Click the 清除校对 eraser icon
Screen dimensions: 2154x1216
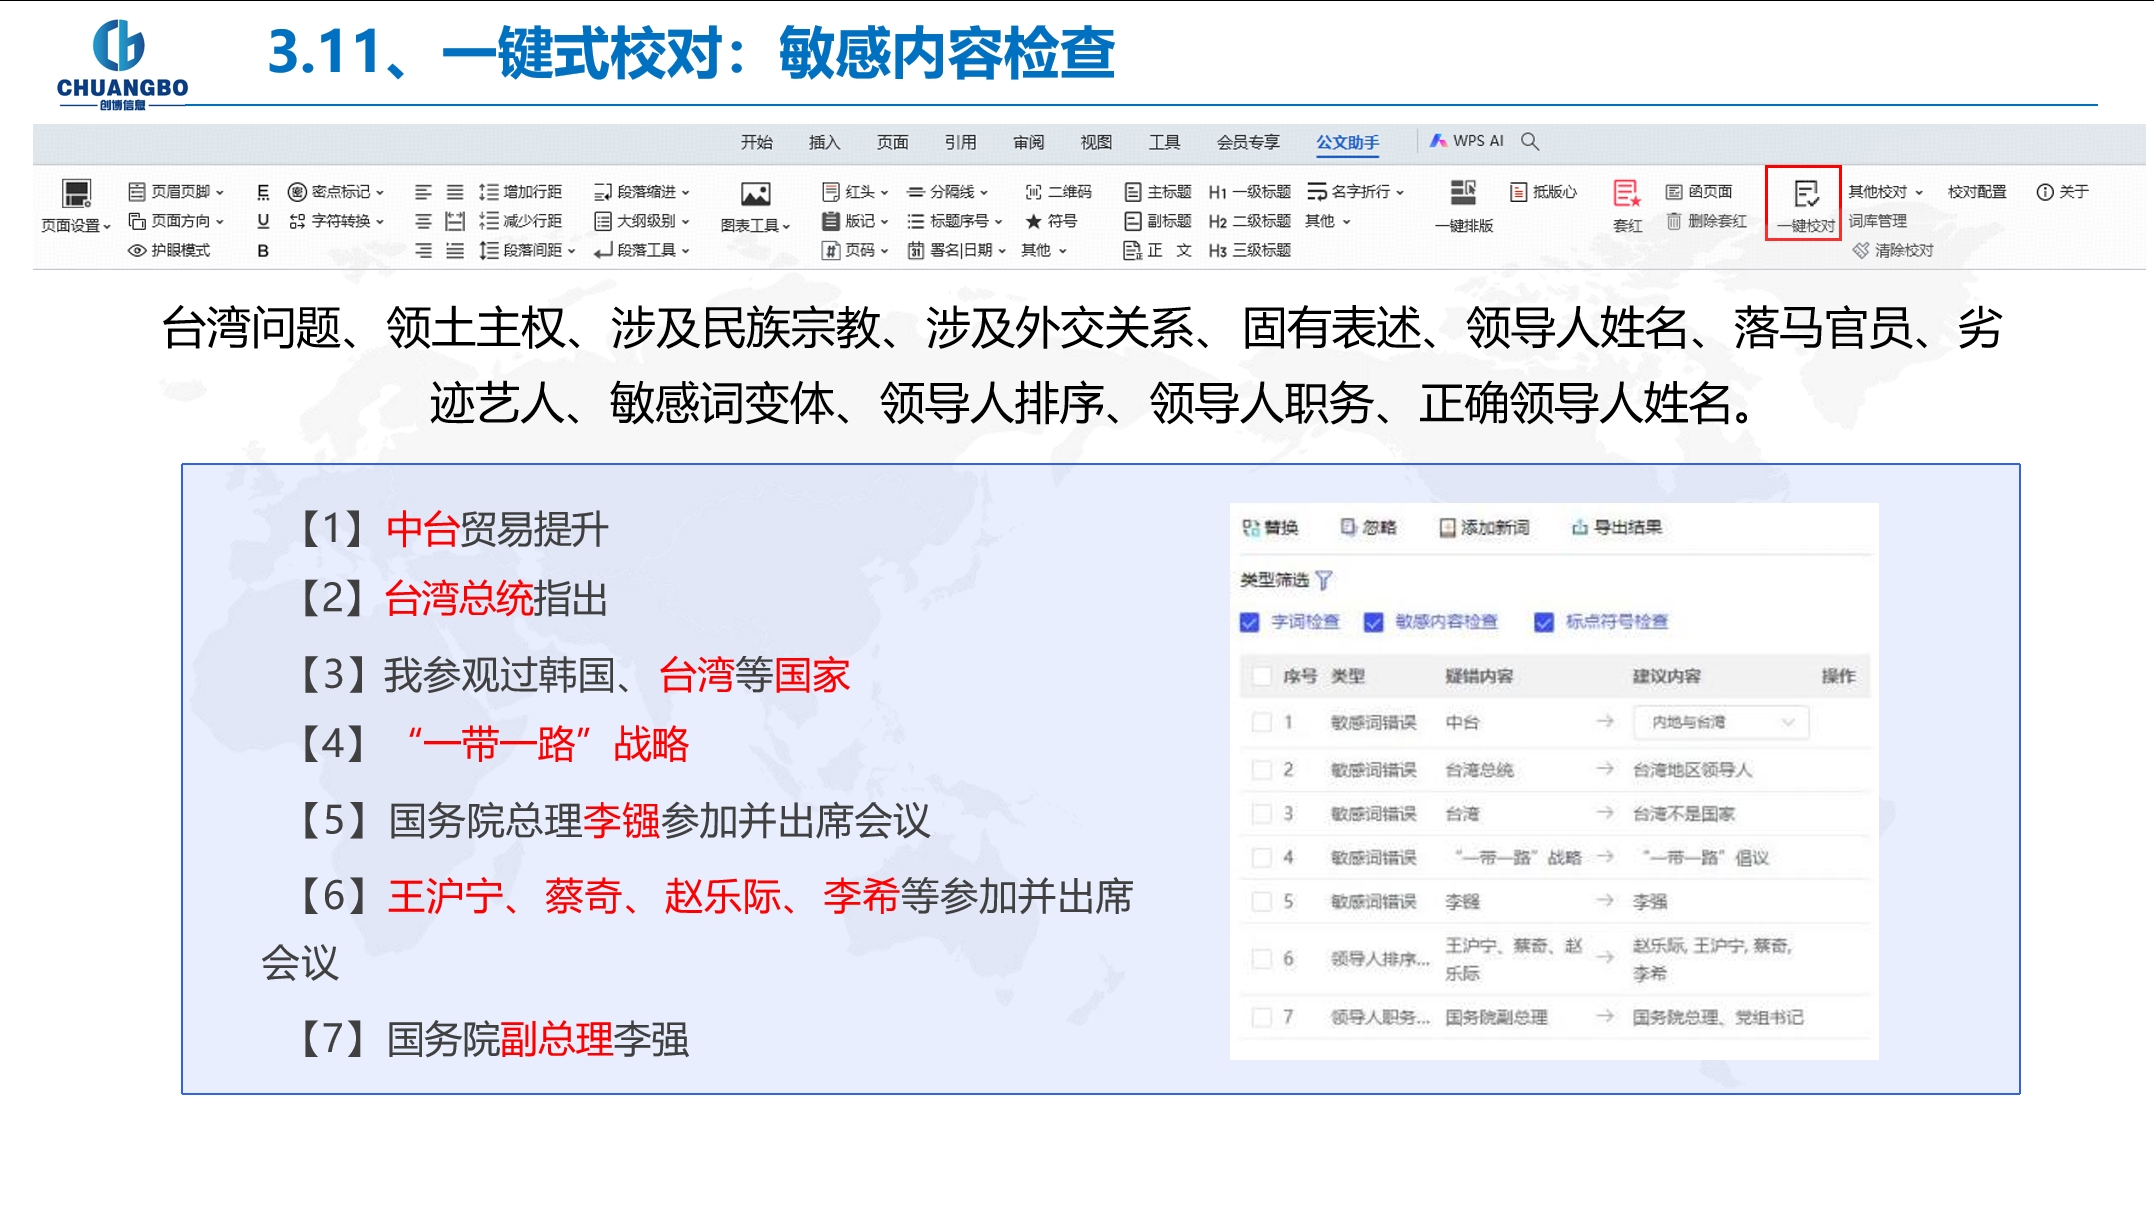pyautogui.click(x=1861, y=250)
